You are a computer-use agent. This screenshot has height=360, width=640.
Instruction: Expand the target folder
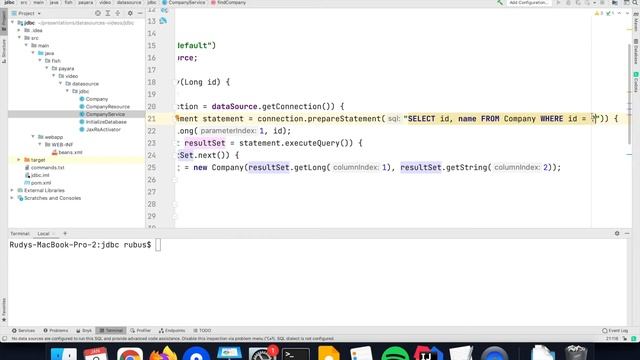tap(19, 160)
